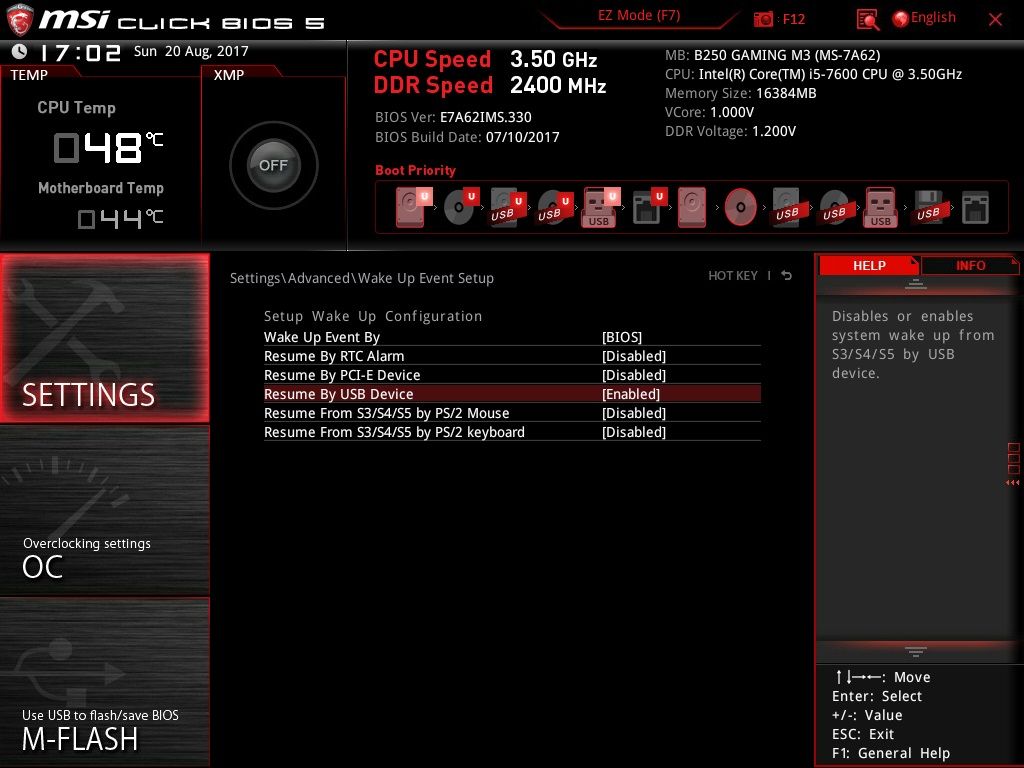Screen dimensions: 1024x768
Task: Select the UEFI network boot icon
Action: pyautogui.click(x=649, y=206)
